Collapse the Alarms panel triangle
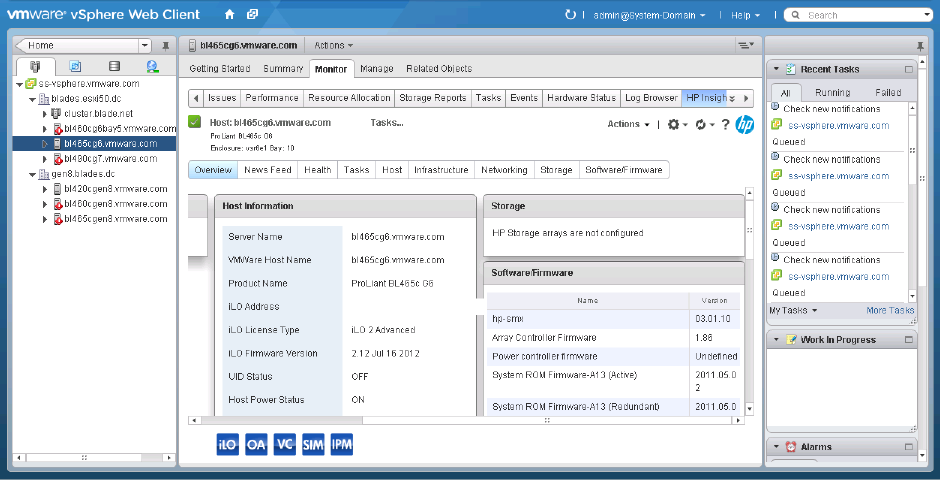This screenshot has width=940, height=480. (776, 447)
